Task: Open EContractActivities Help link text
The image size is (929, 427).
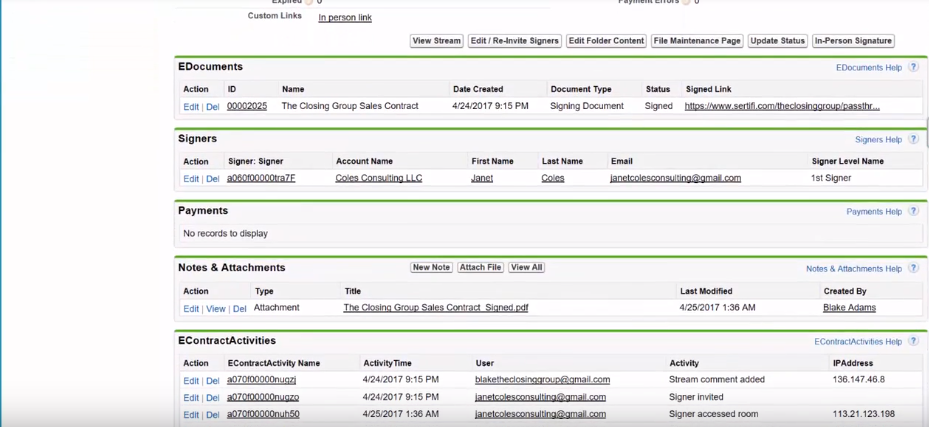Action: [858, 342]
